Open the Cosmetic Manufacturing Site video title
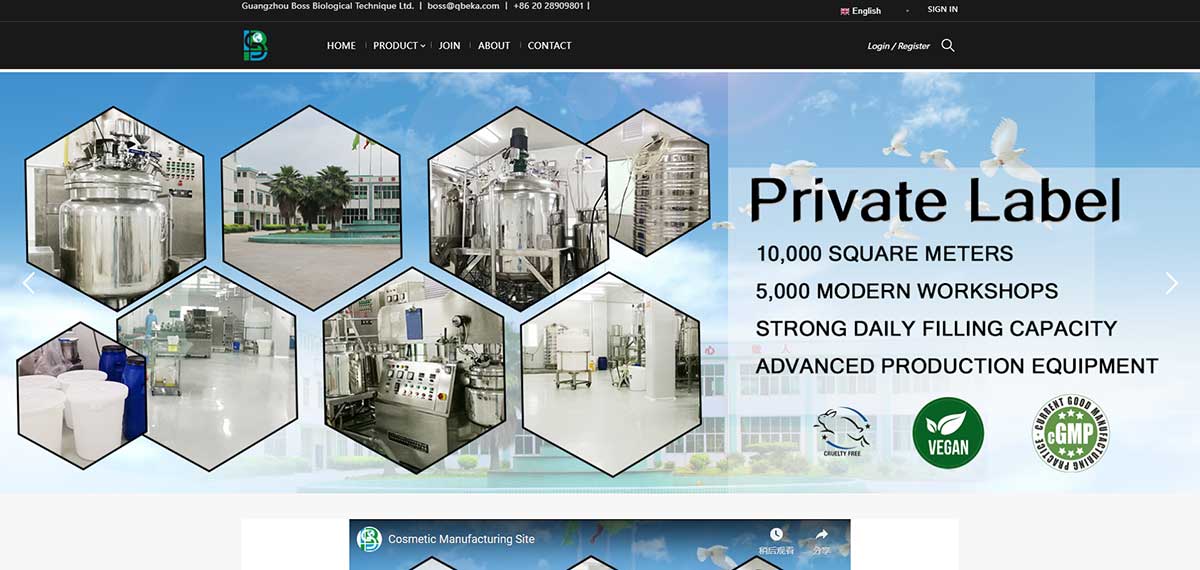This screenshot has height=570, width=1200. coord(461,539)
